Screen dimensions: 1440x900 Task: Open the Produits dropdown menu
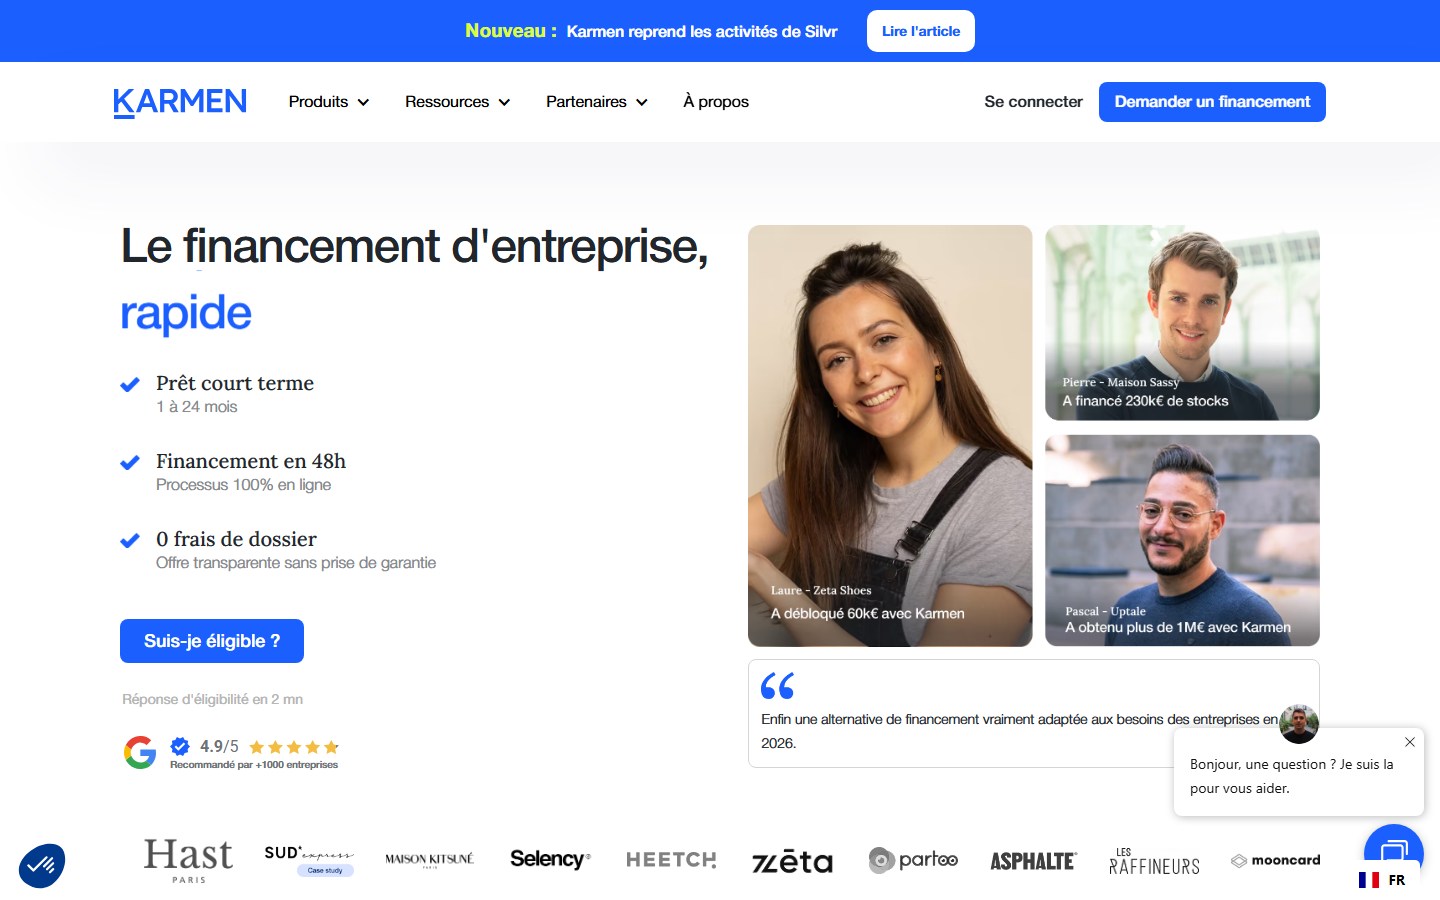[x=329, y=102]
